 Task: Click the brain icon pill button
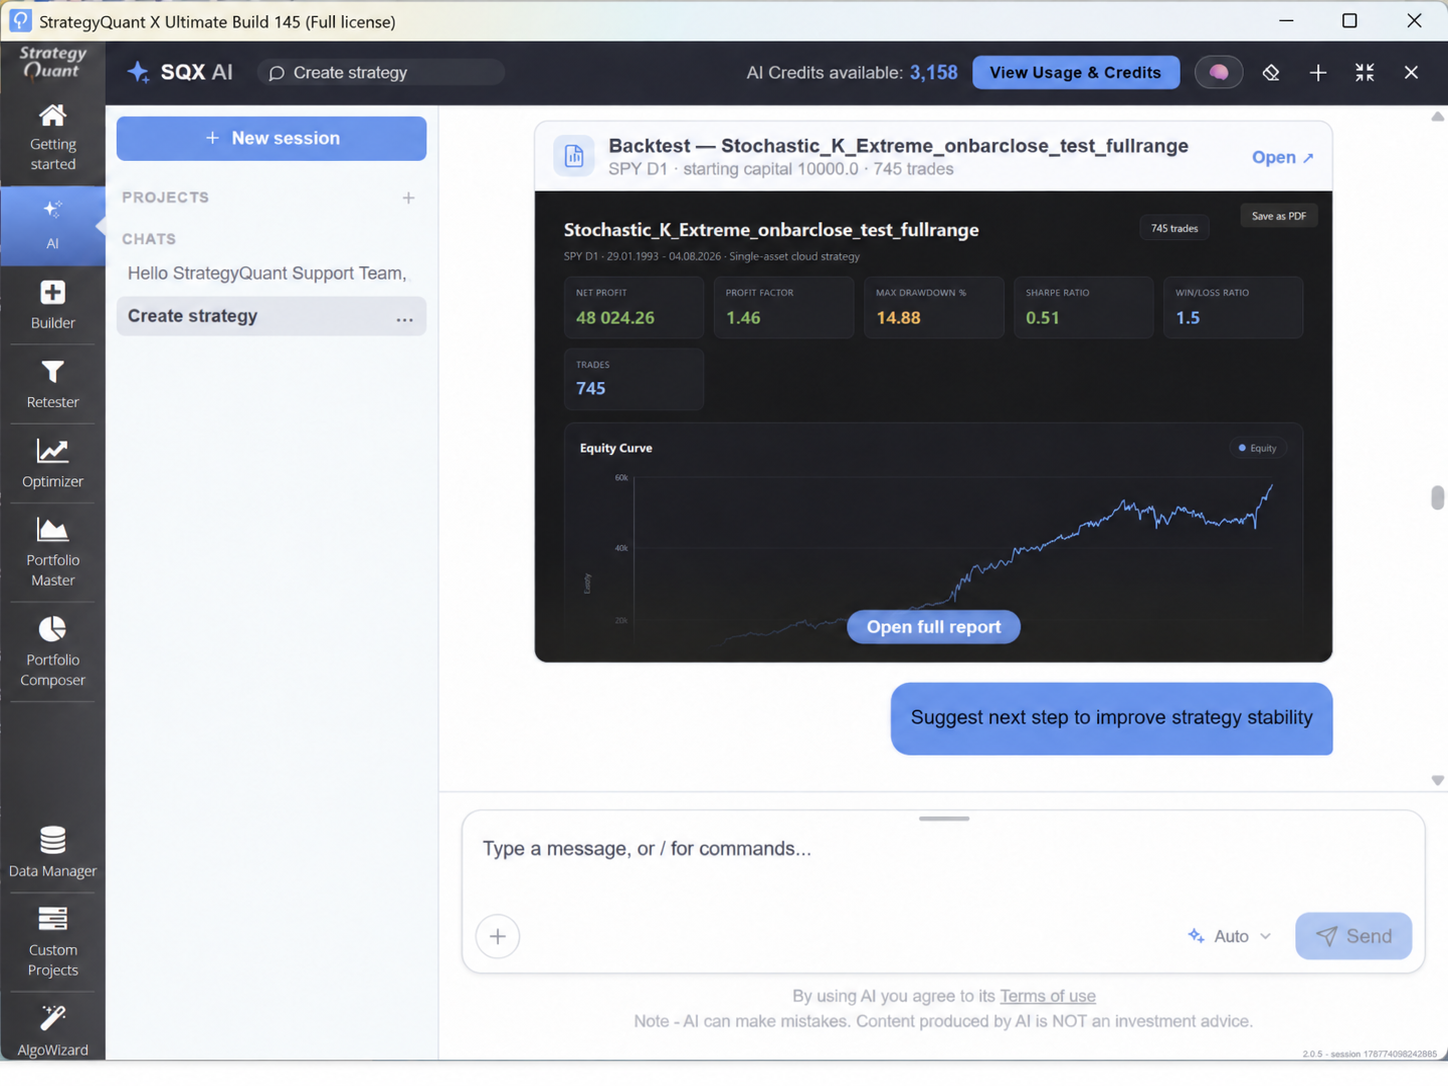[1219, 73]
